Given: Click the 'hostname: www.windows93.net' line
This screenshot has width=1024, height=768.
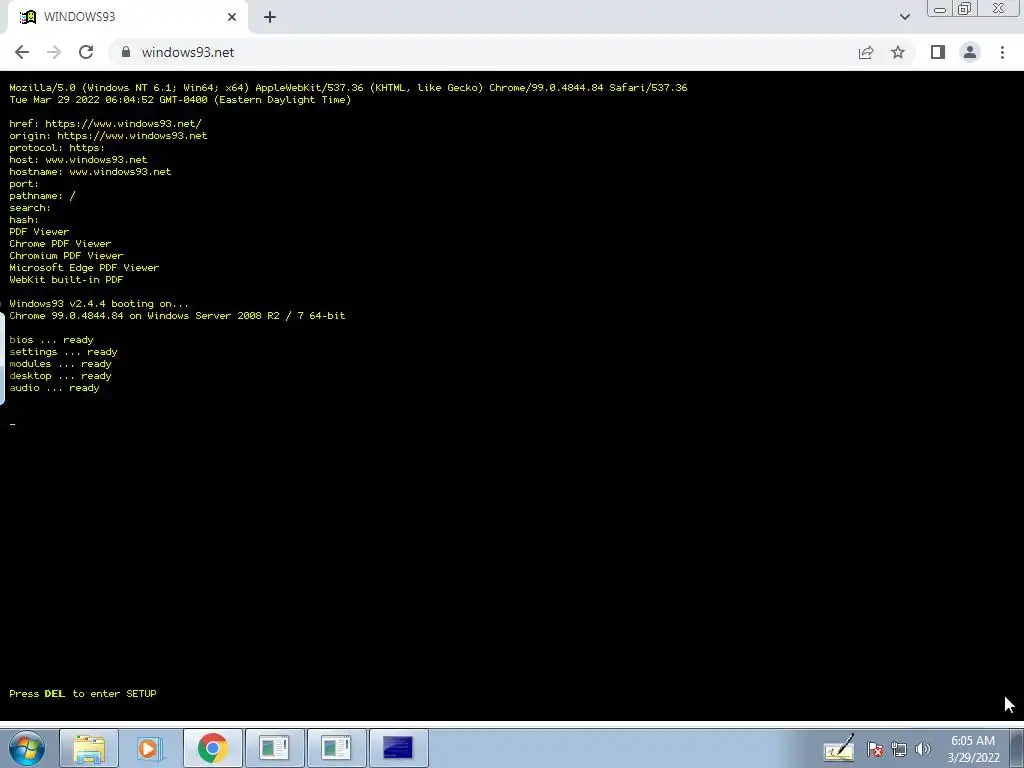Looking at the screenshot, I should tap(90, 172).
